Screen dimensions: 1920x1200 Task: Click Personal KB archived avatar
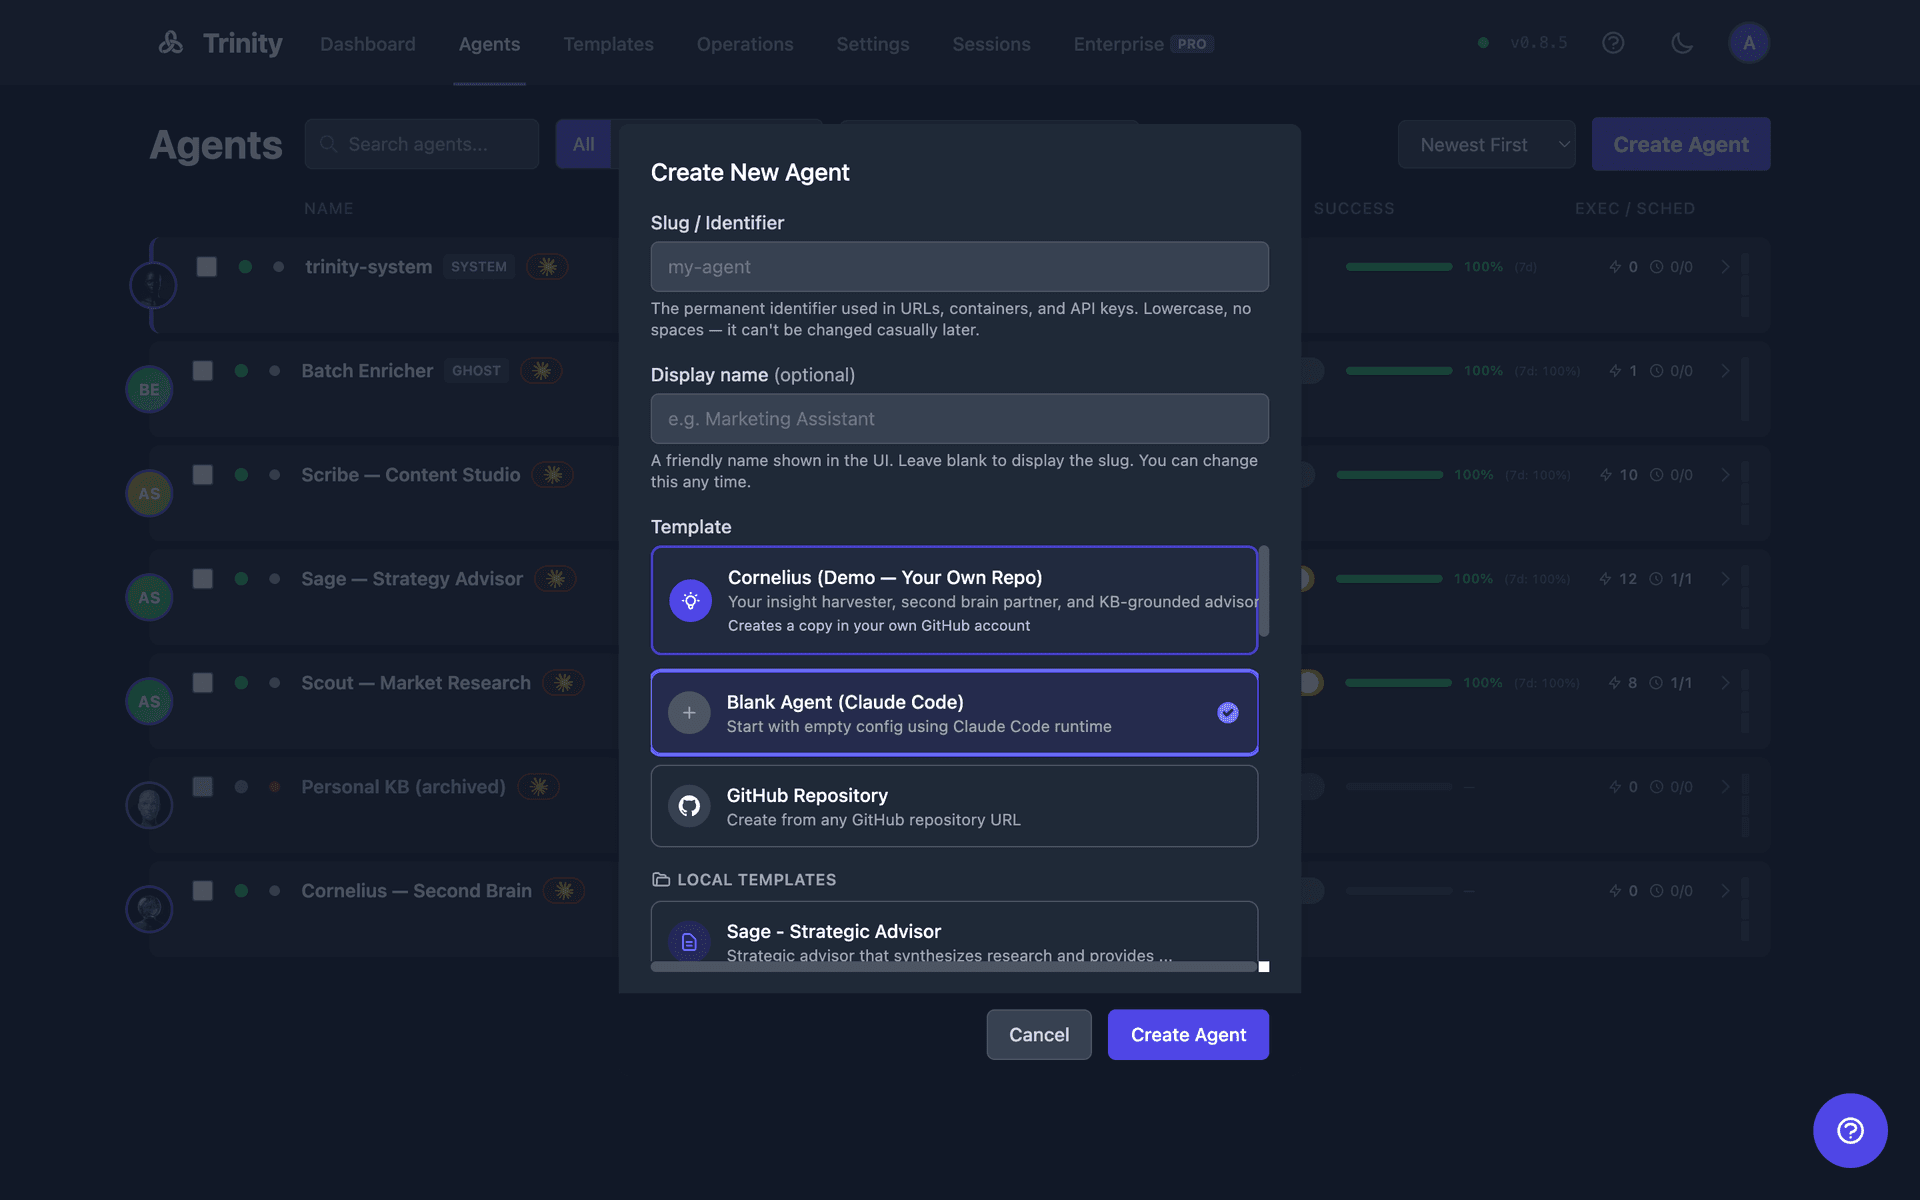click(x=149, y=806)
